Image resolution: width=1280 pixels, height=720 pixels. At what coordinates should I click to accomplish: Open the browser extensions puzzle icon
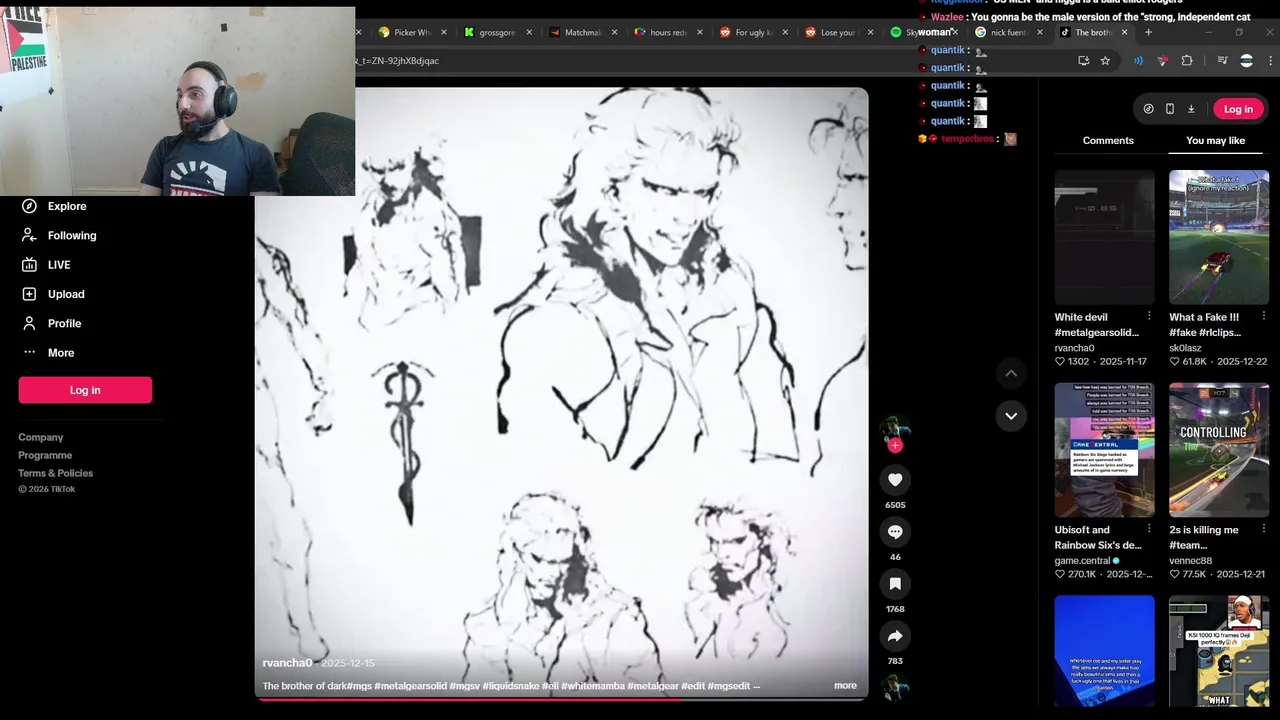1187,61
